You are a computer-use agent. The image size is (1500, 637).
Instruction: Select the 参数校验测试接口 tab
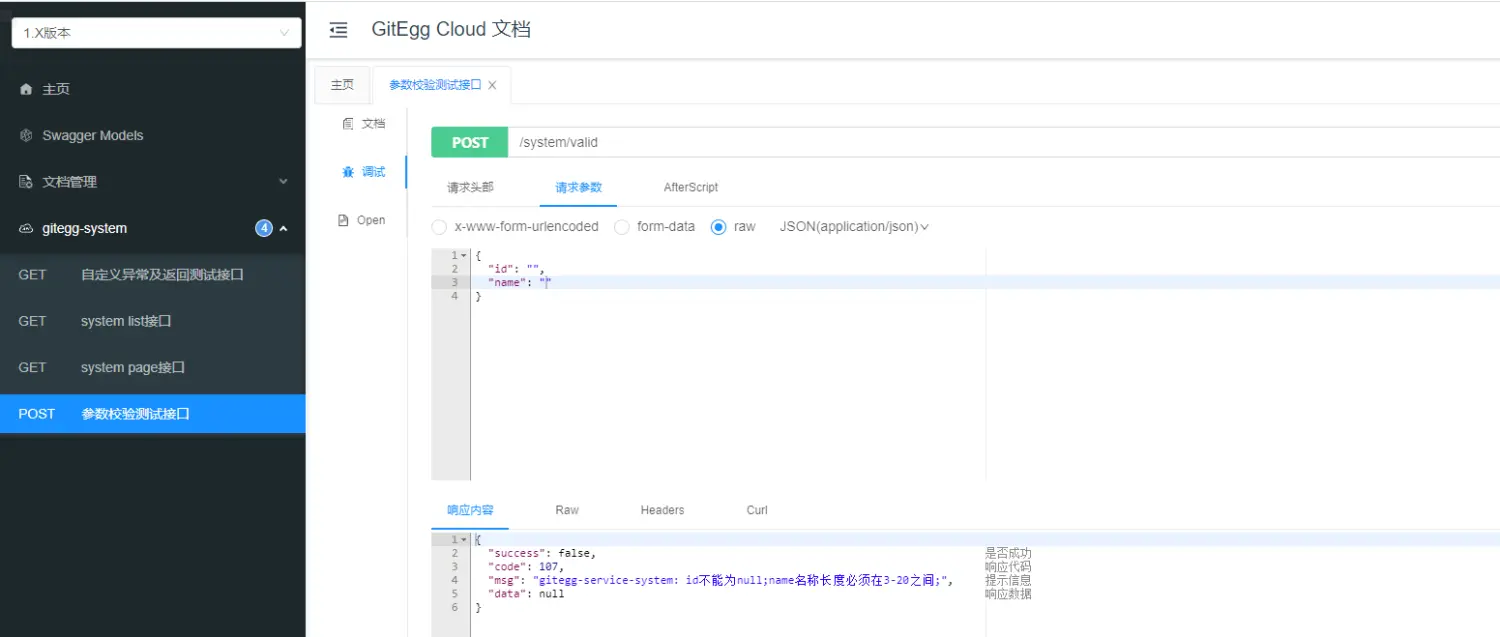pyautogui.click(x=435, y=85)
